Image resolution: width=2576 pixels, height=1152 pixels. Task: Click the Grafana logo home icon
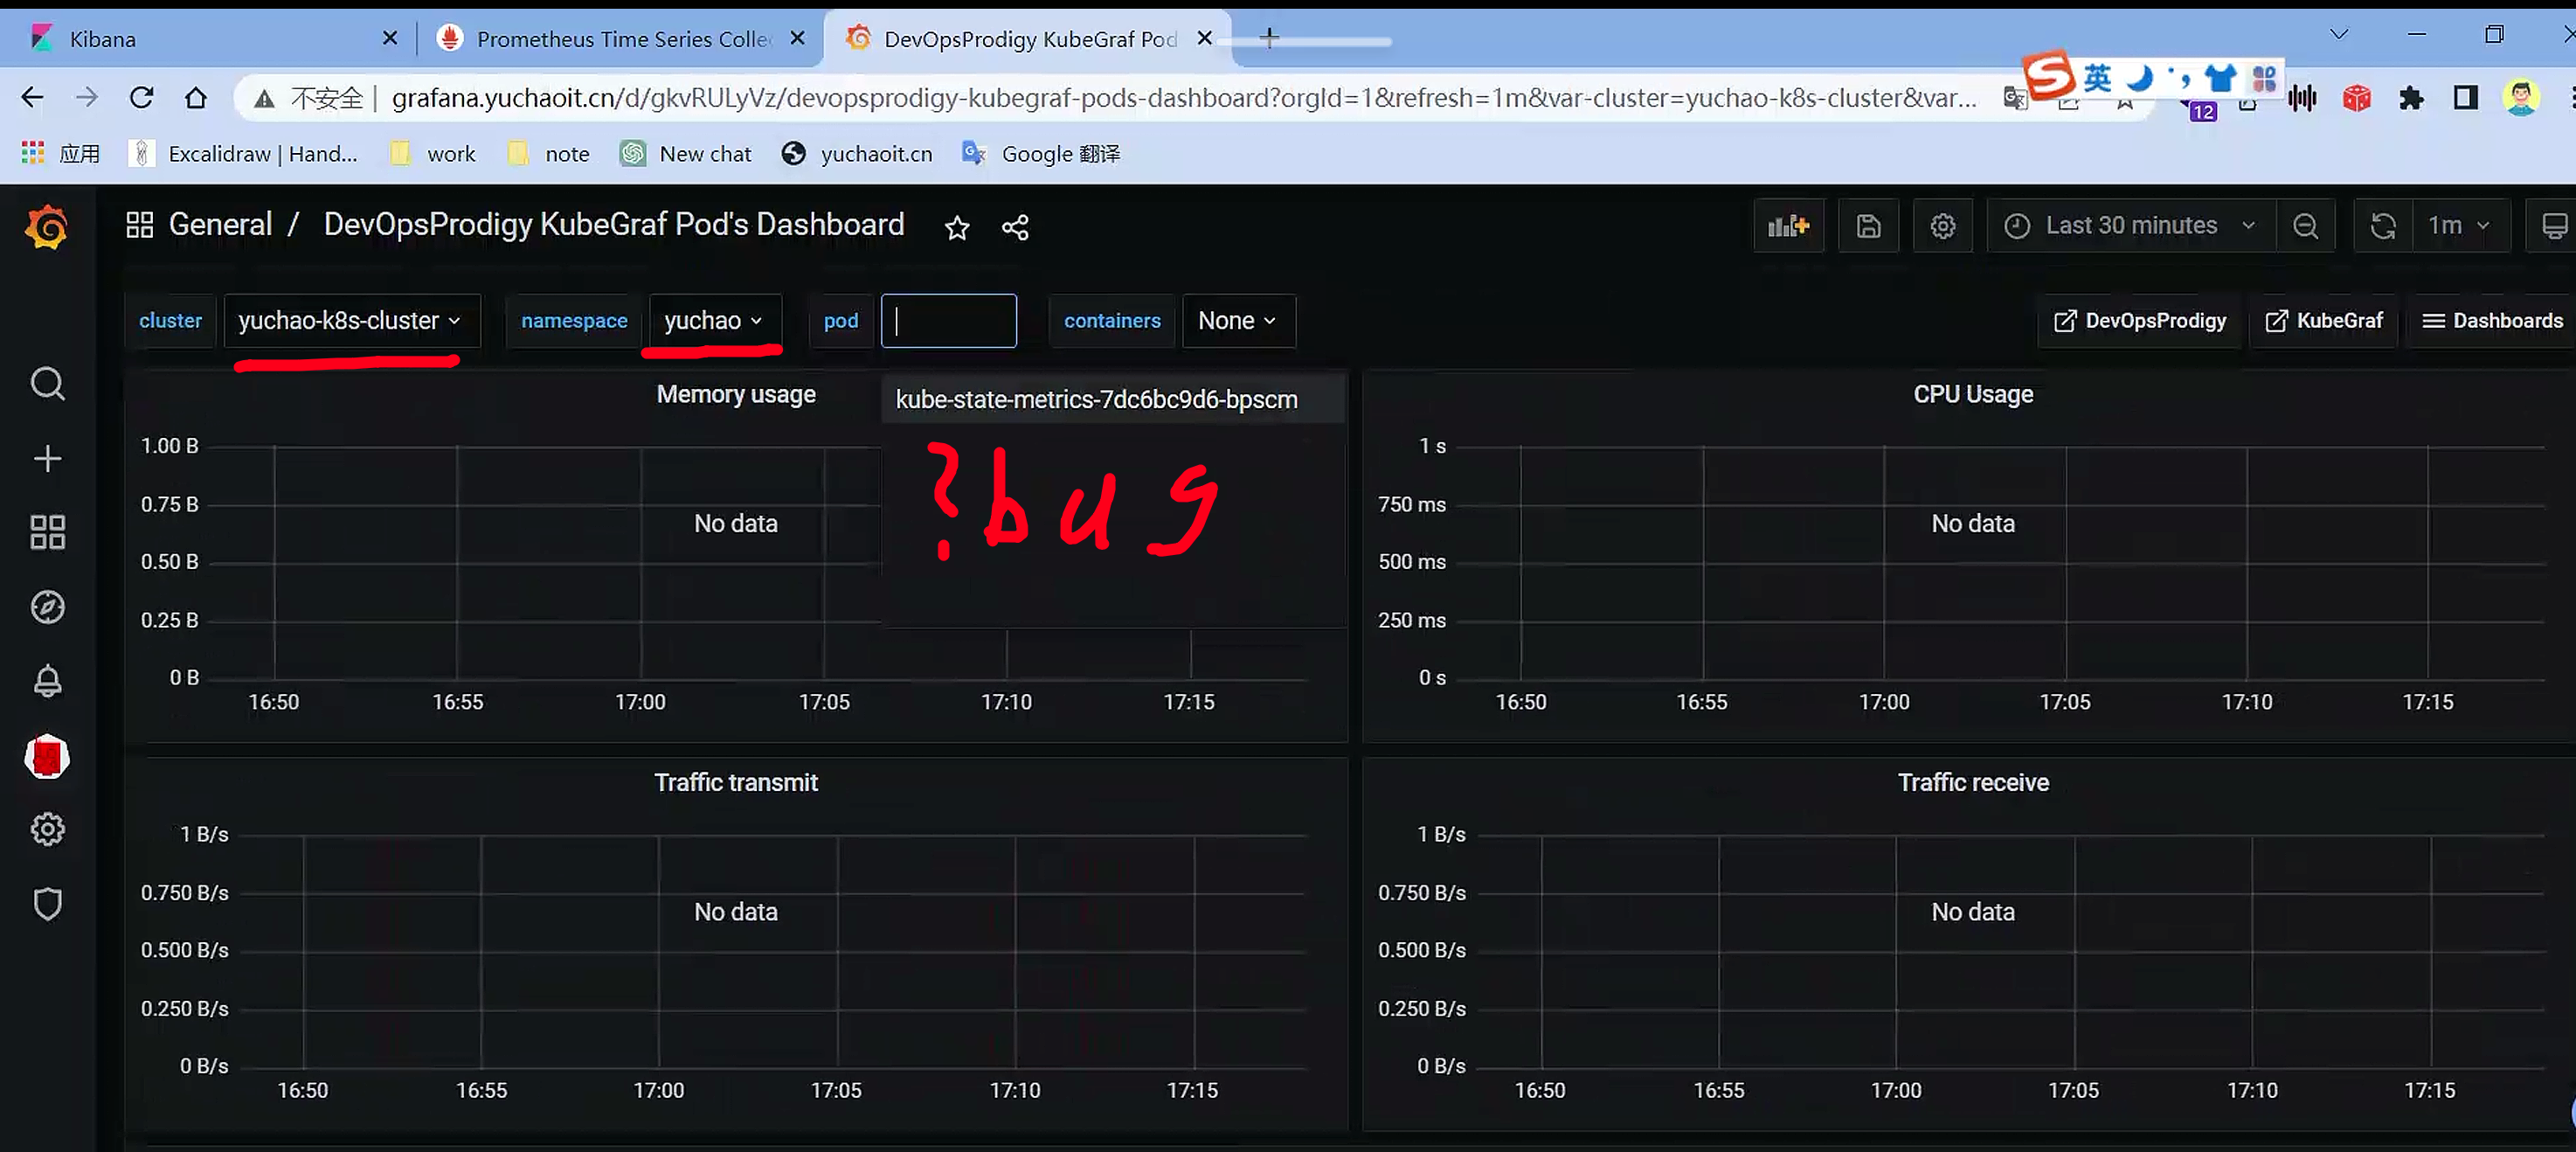click(46, 228)
